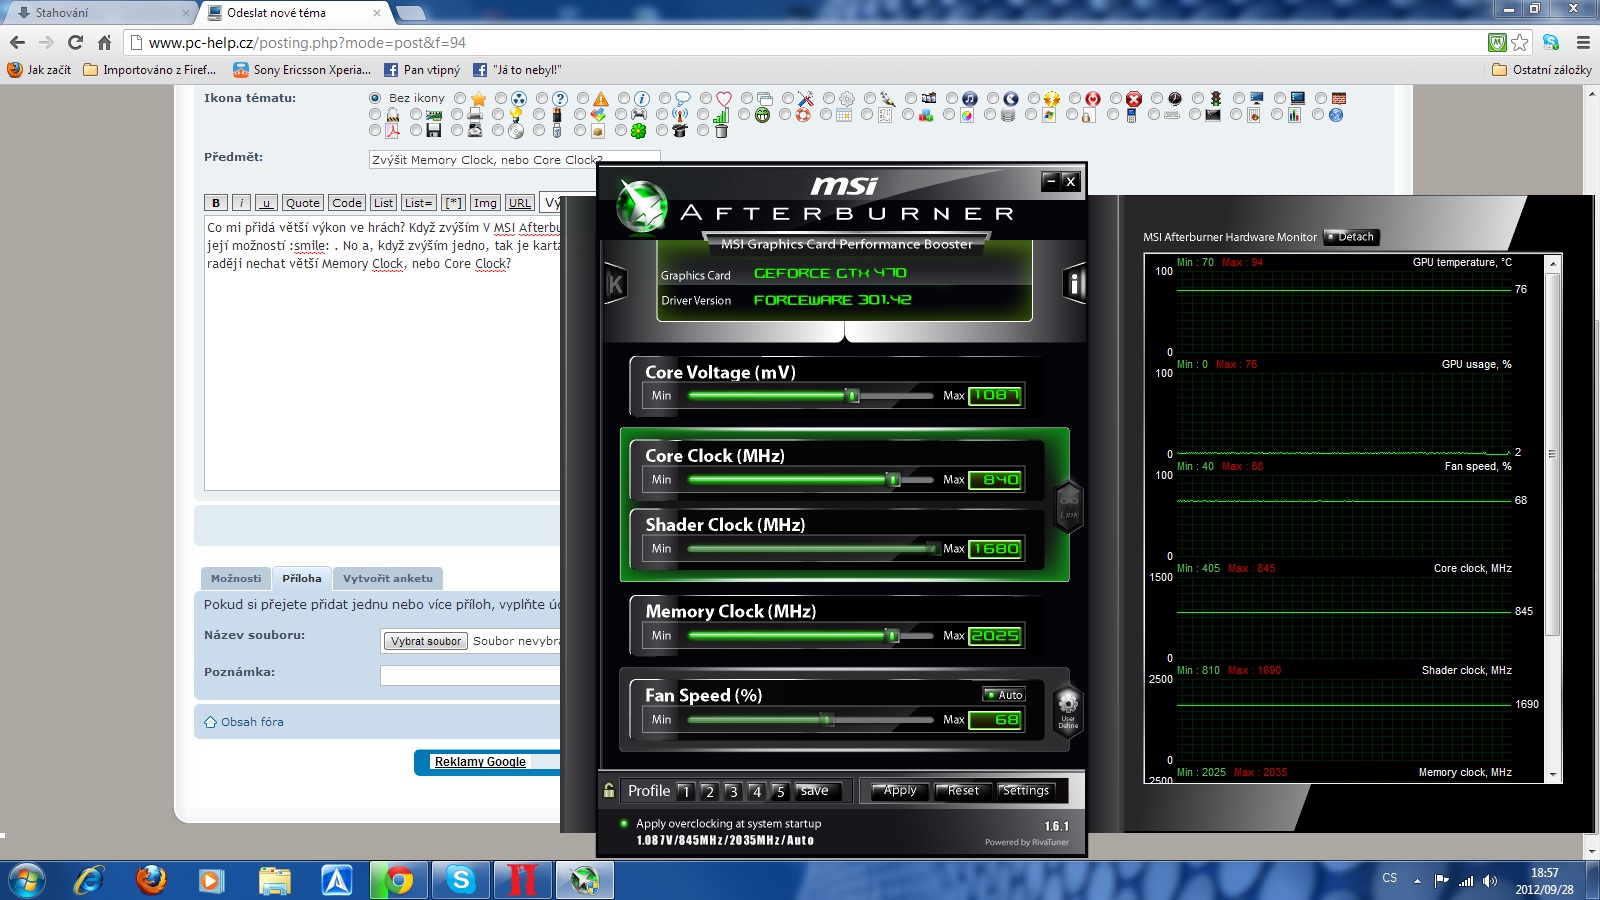Select the star topic icon radio button
The height and width of the screenshot is (900, 1600).
(460, 98)
